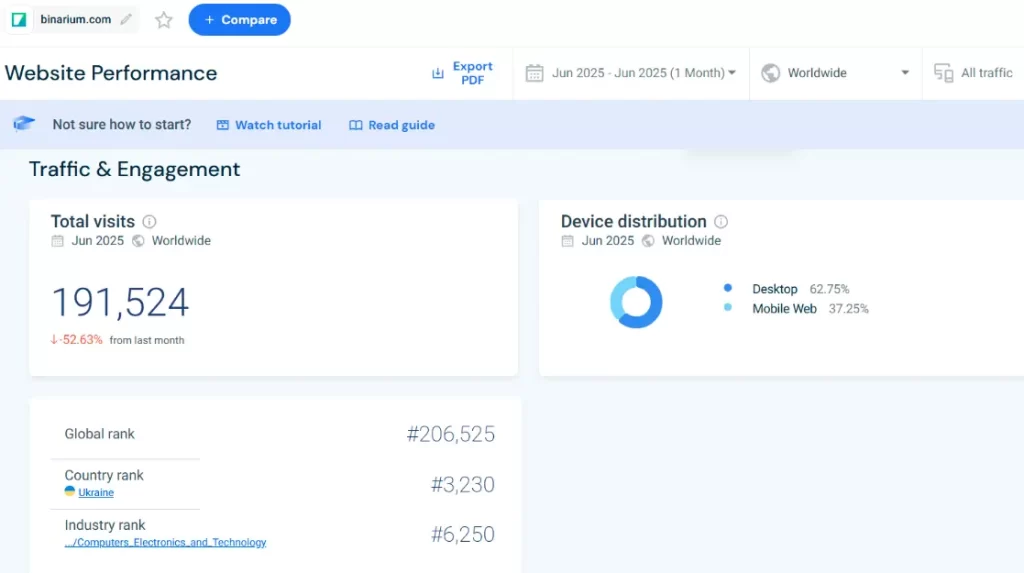Click the globe icon in country filter
The width and height of the screenshot is (1024, 573).
pos(771,73)
